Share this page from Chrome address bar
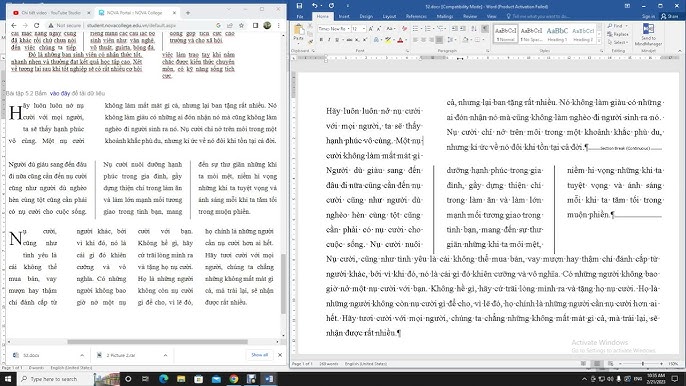686x386 pixels. tap(230, 25)
